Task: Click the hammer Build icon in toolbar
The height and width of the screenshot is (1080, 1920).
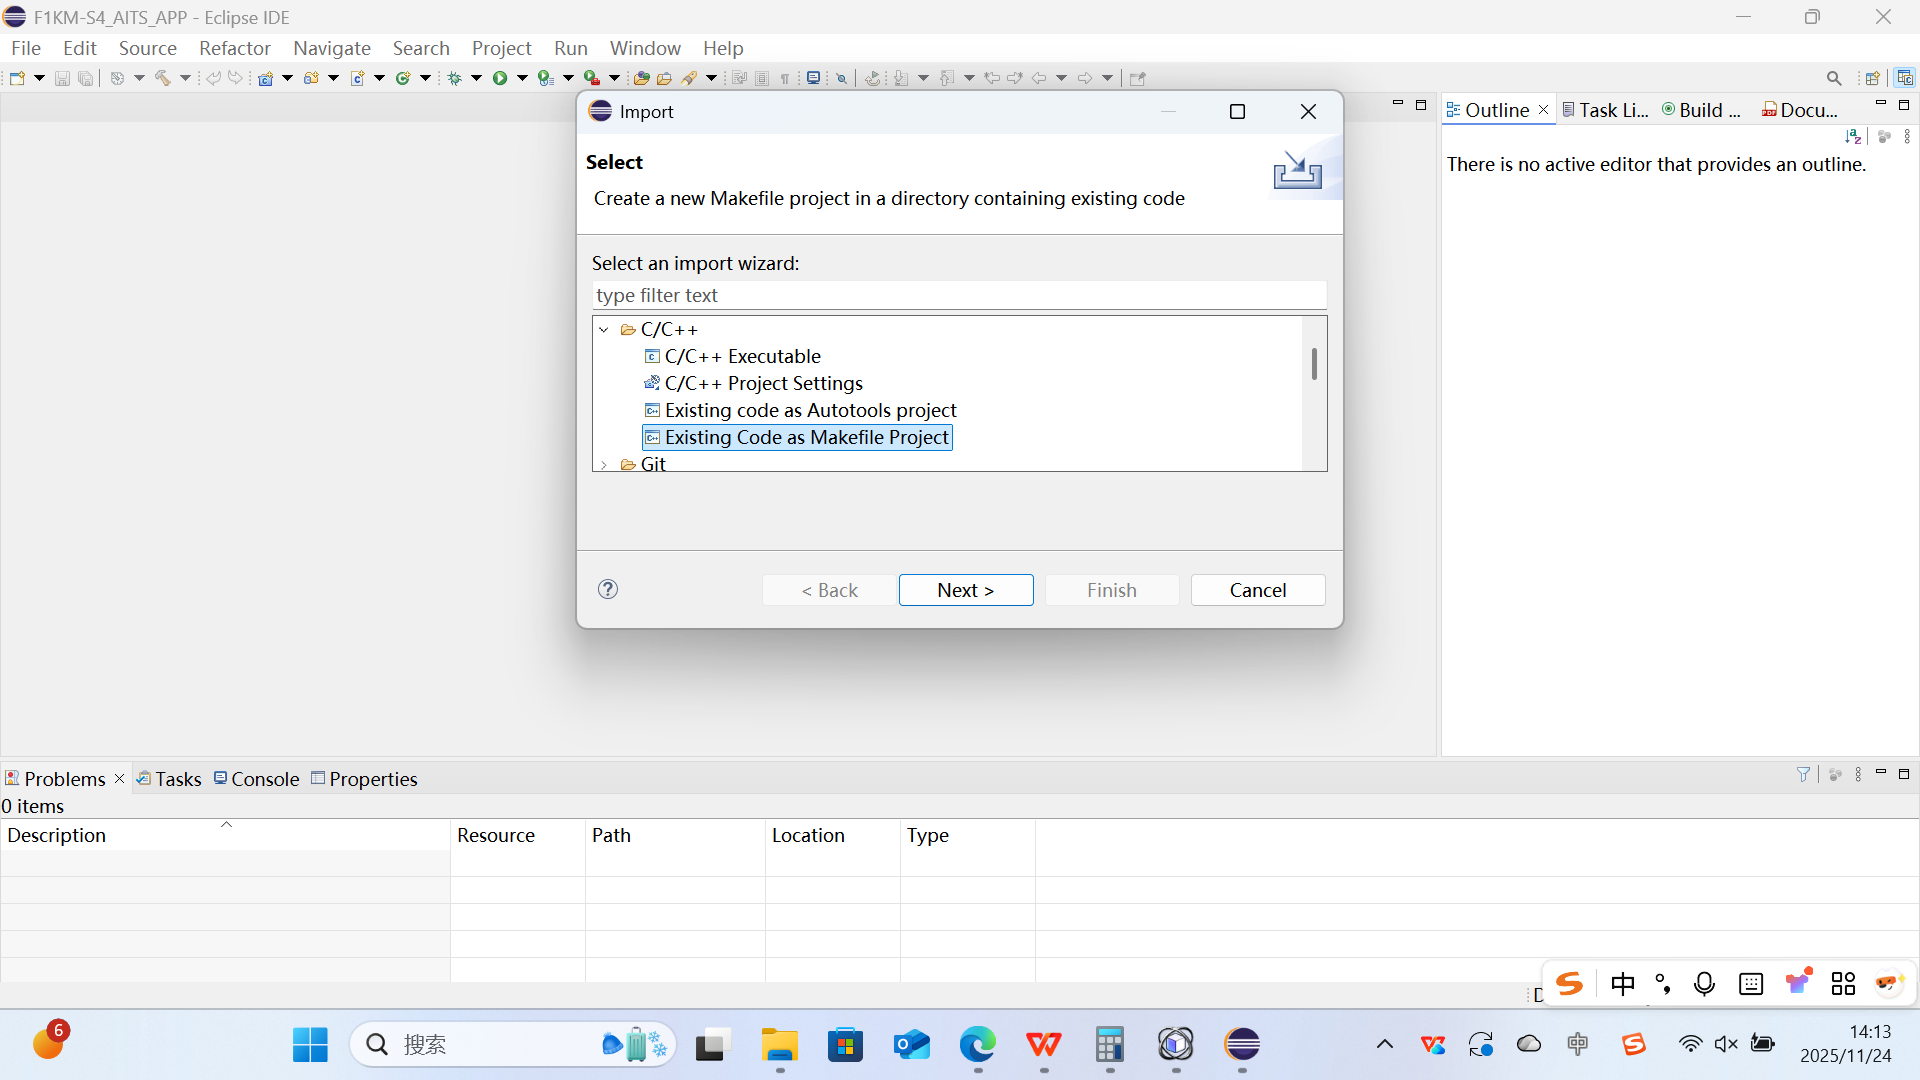Action: 162,78
